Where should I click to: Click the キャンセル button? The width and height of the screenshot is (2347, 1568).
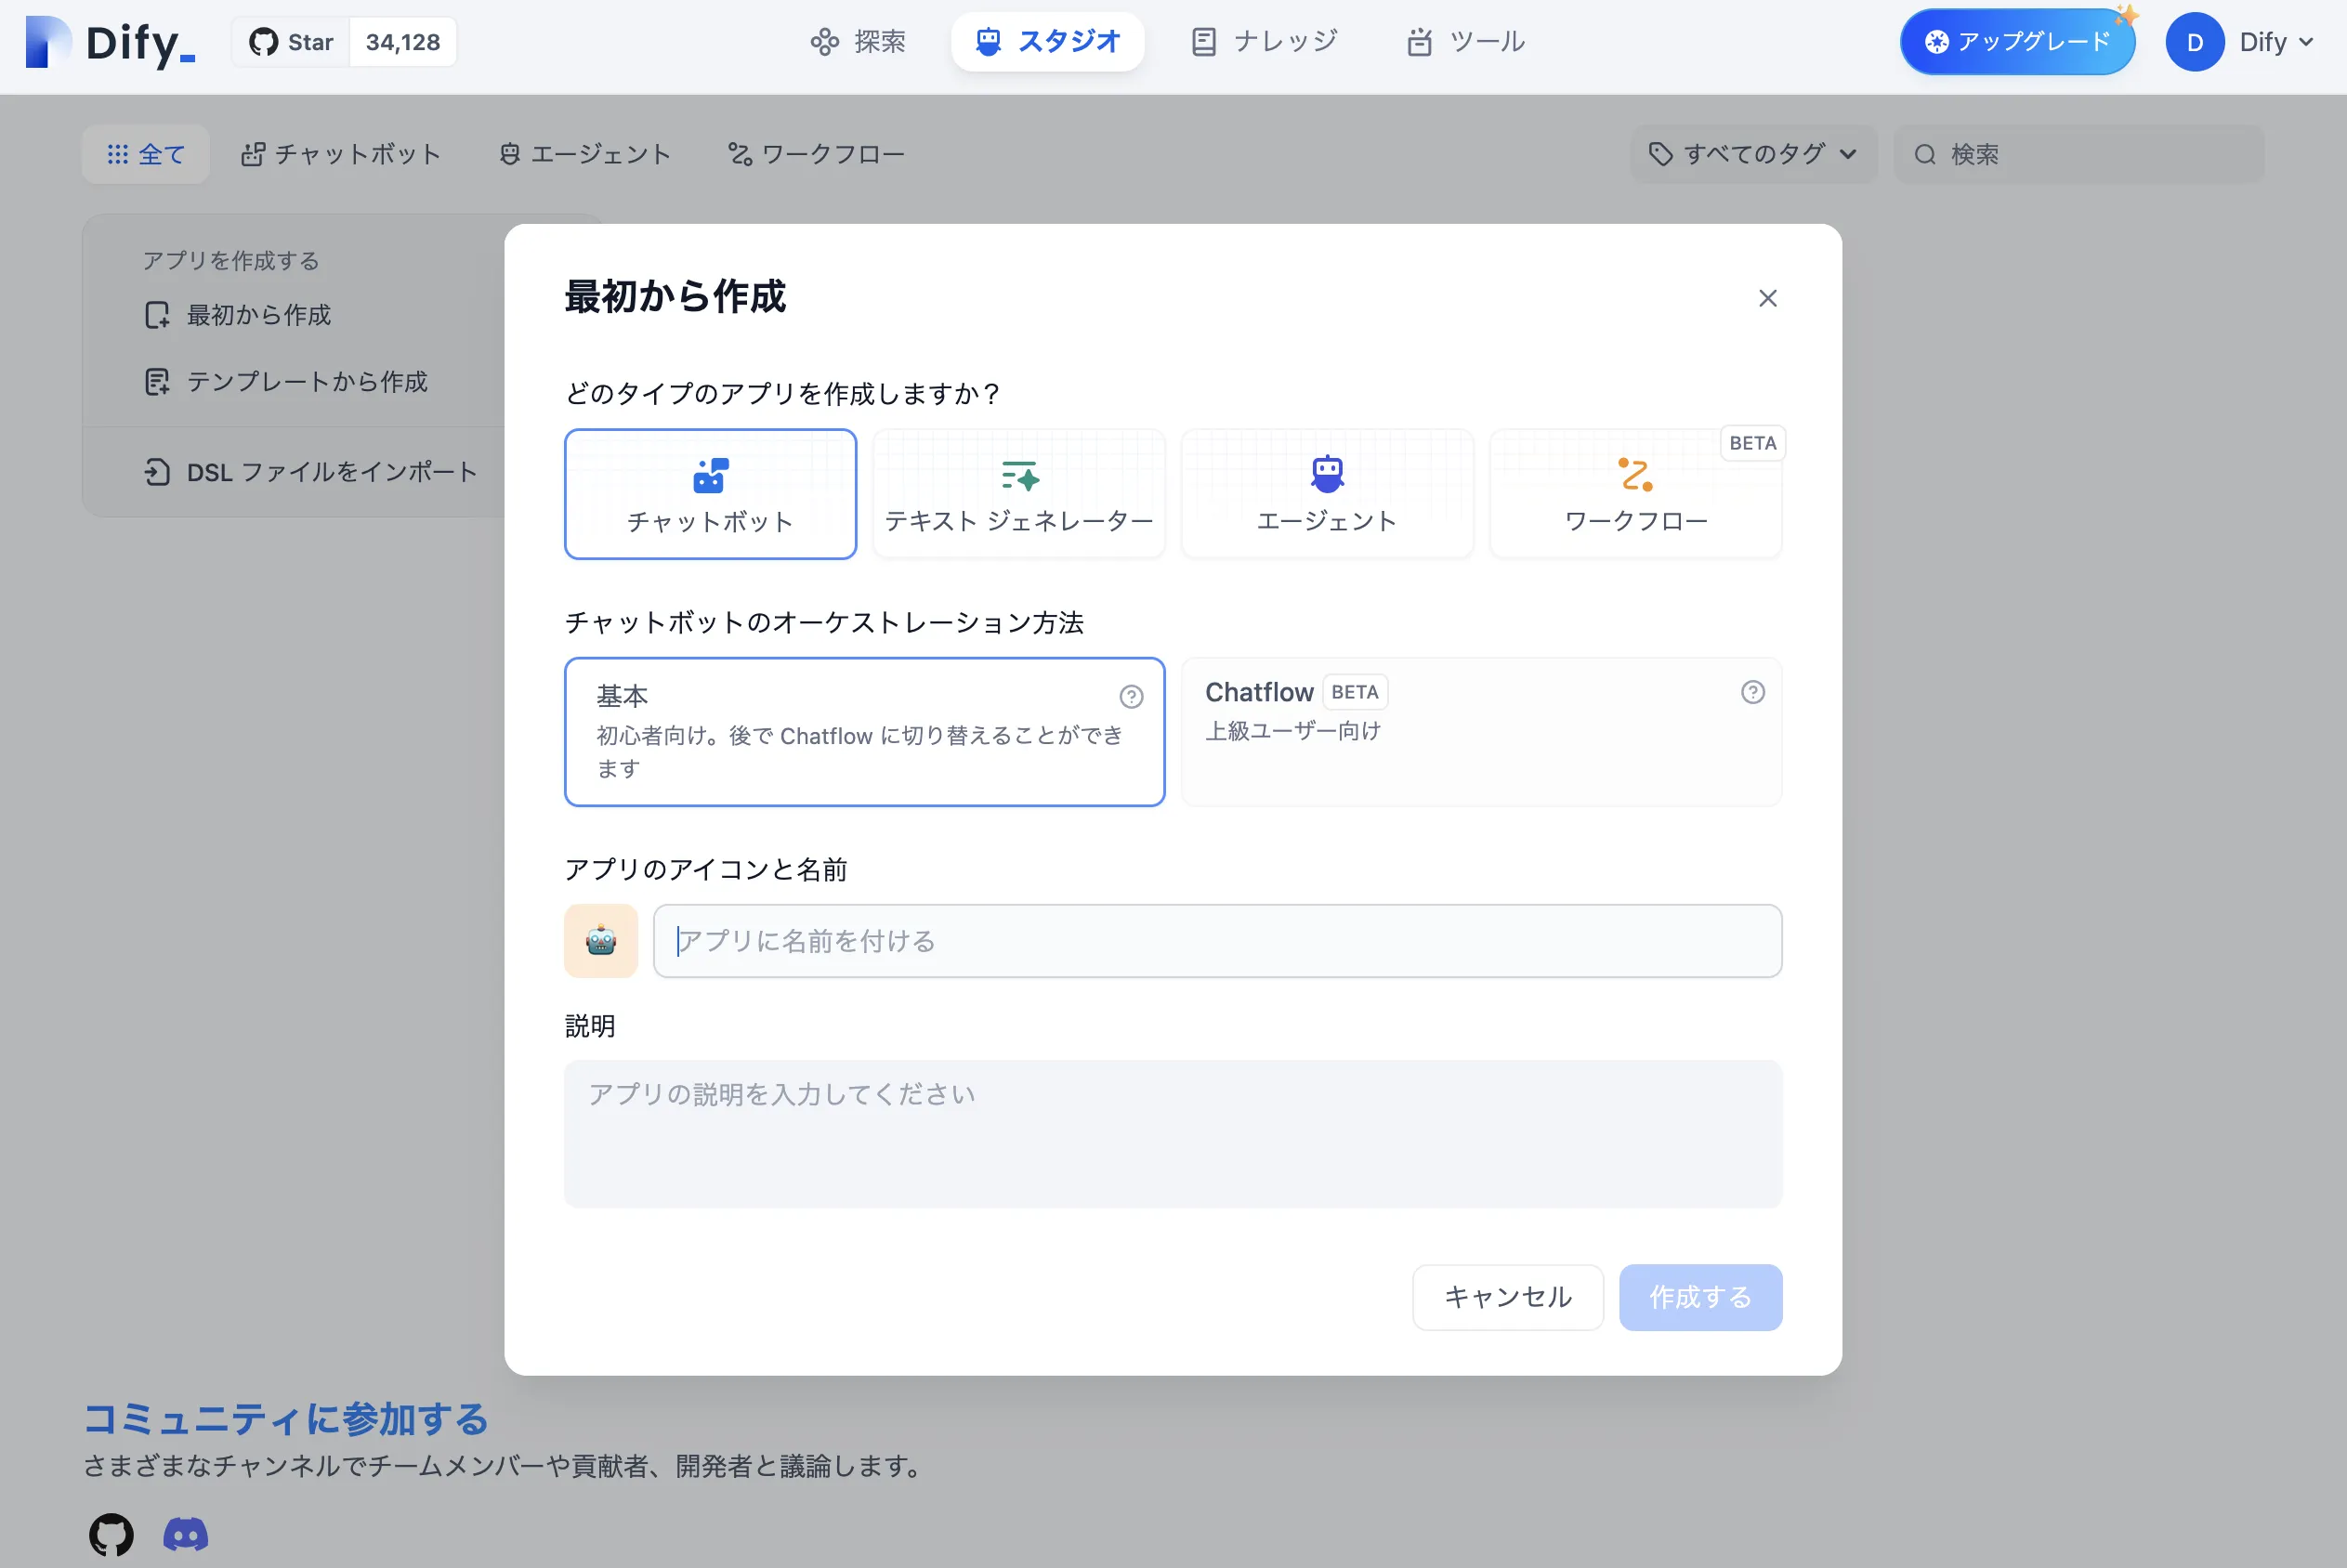[1507, 1296]
